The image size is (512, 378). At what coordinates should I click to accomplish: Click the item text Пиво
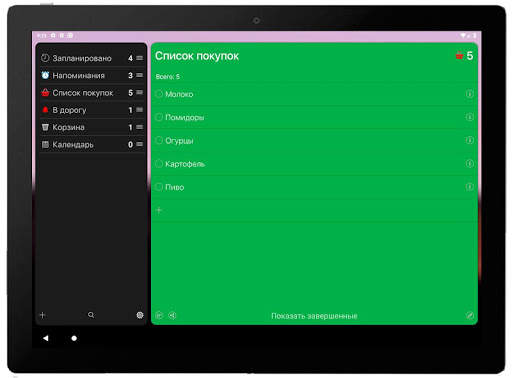point(175,187)
